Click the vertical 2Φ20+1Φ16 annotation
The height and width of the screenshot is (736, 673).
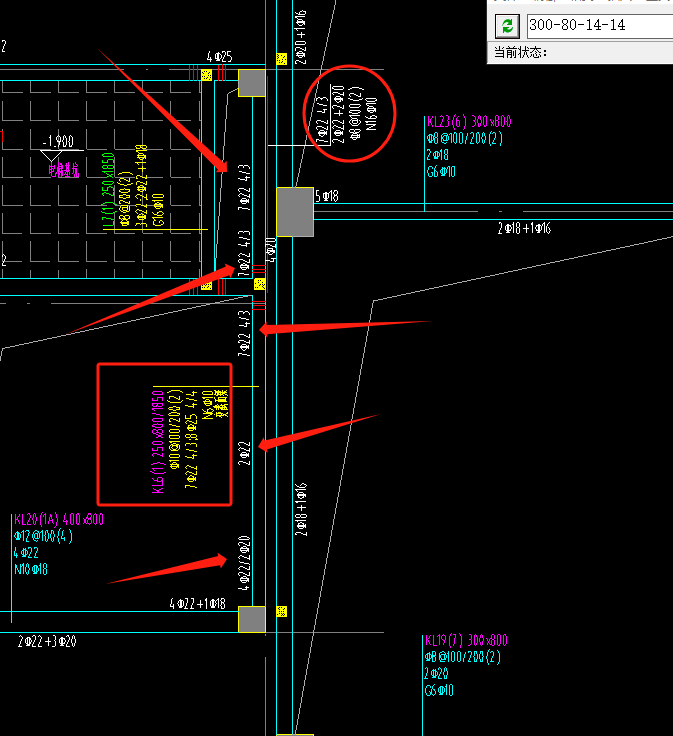[300, 37]
